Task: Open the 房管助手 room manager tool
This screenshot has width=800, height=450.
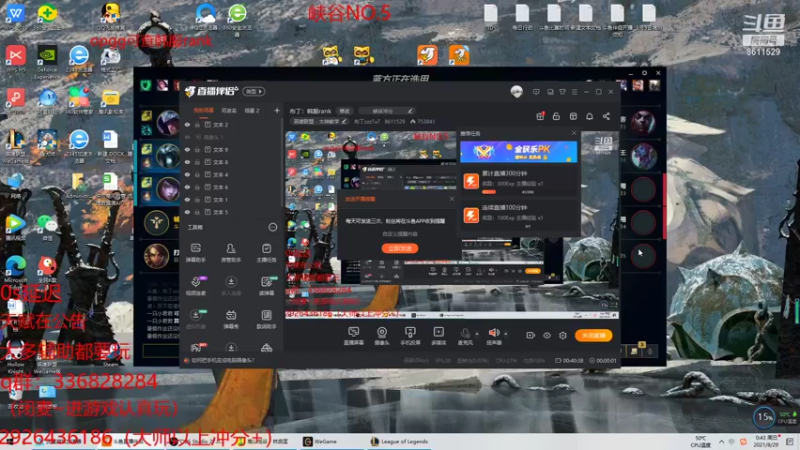Action: click(231, 253)
